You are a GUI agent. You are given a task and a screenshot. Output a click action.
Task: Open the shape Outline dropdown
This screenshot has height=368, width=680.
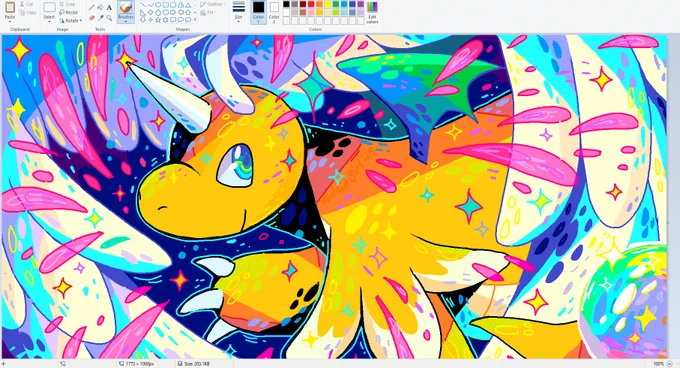212,4
